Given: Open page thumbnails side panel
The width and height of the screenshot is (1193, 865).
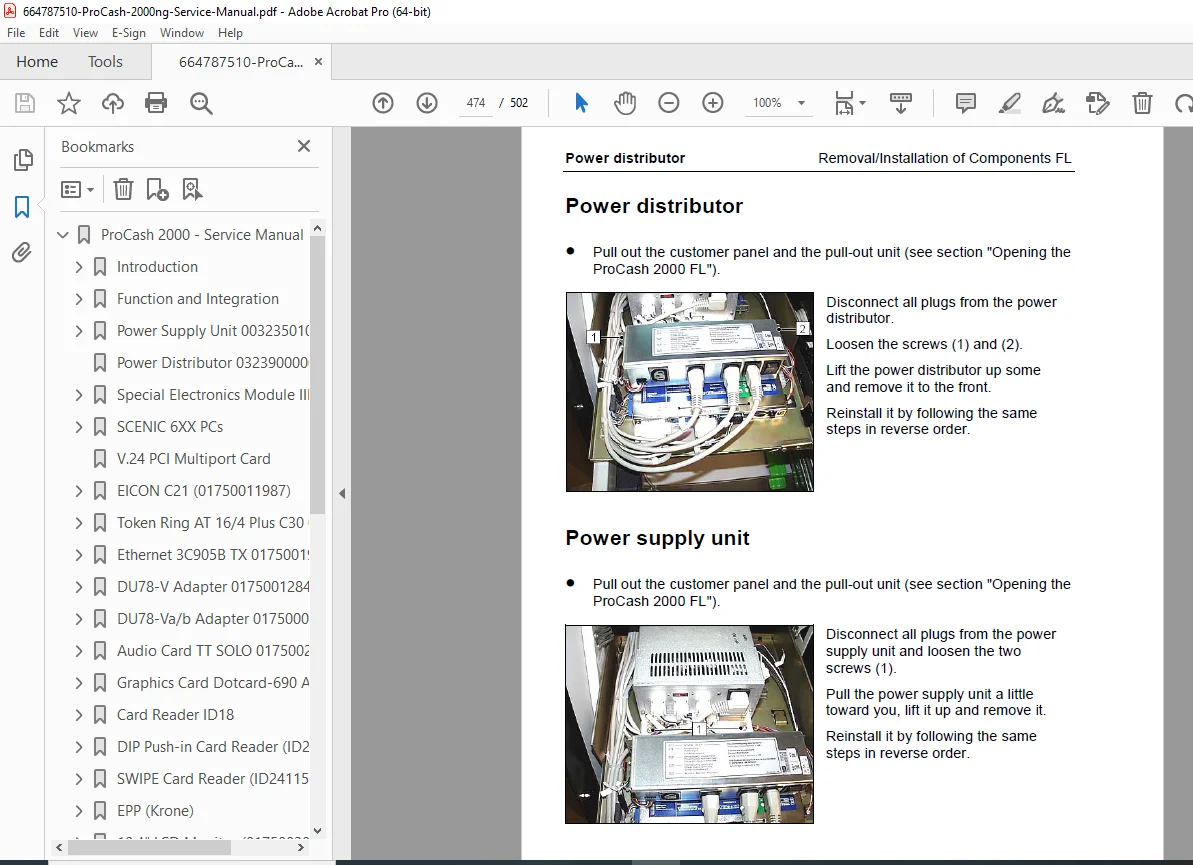Looking at the screenshot, I should (x=23, y=160).
